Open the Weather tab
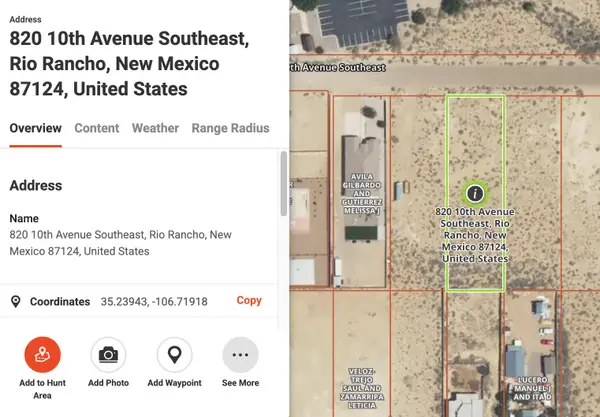This screenshot has height=417, width=600. (x=155, y=128)
